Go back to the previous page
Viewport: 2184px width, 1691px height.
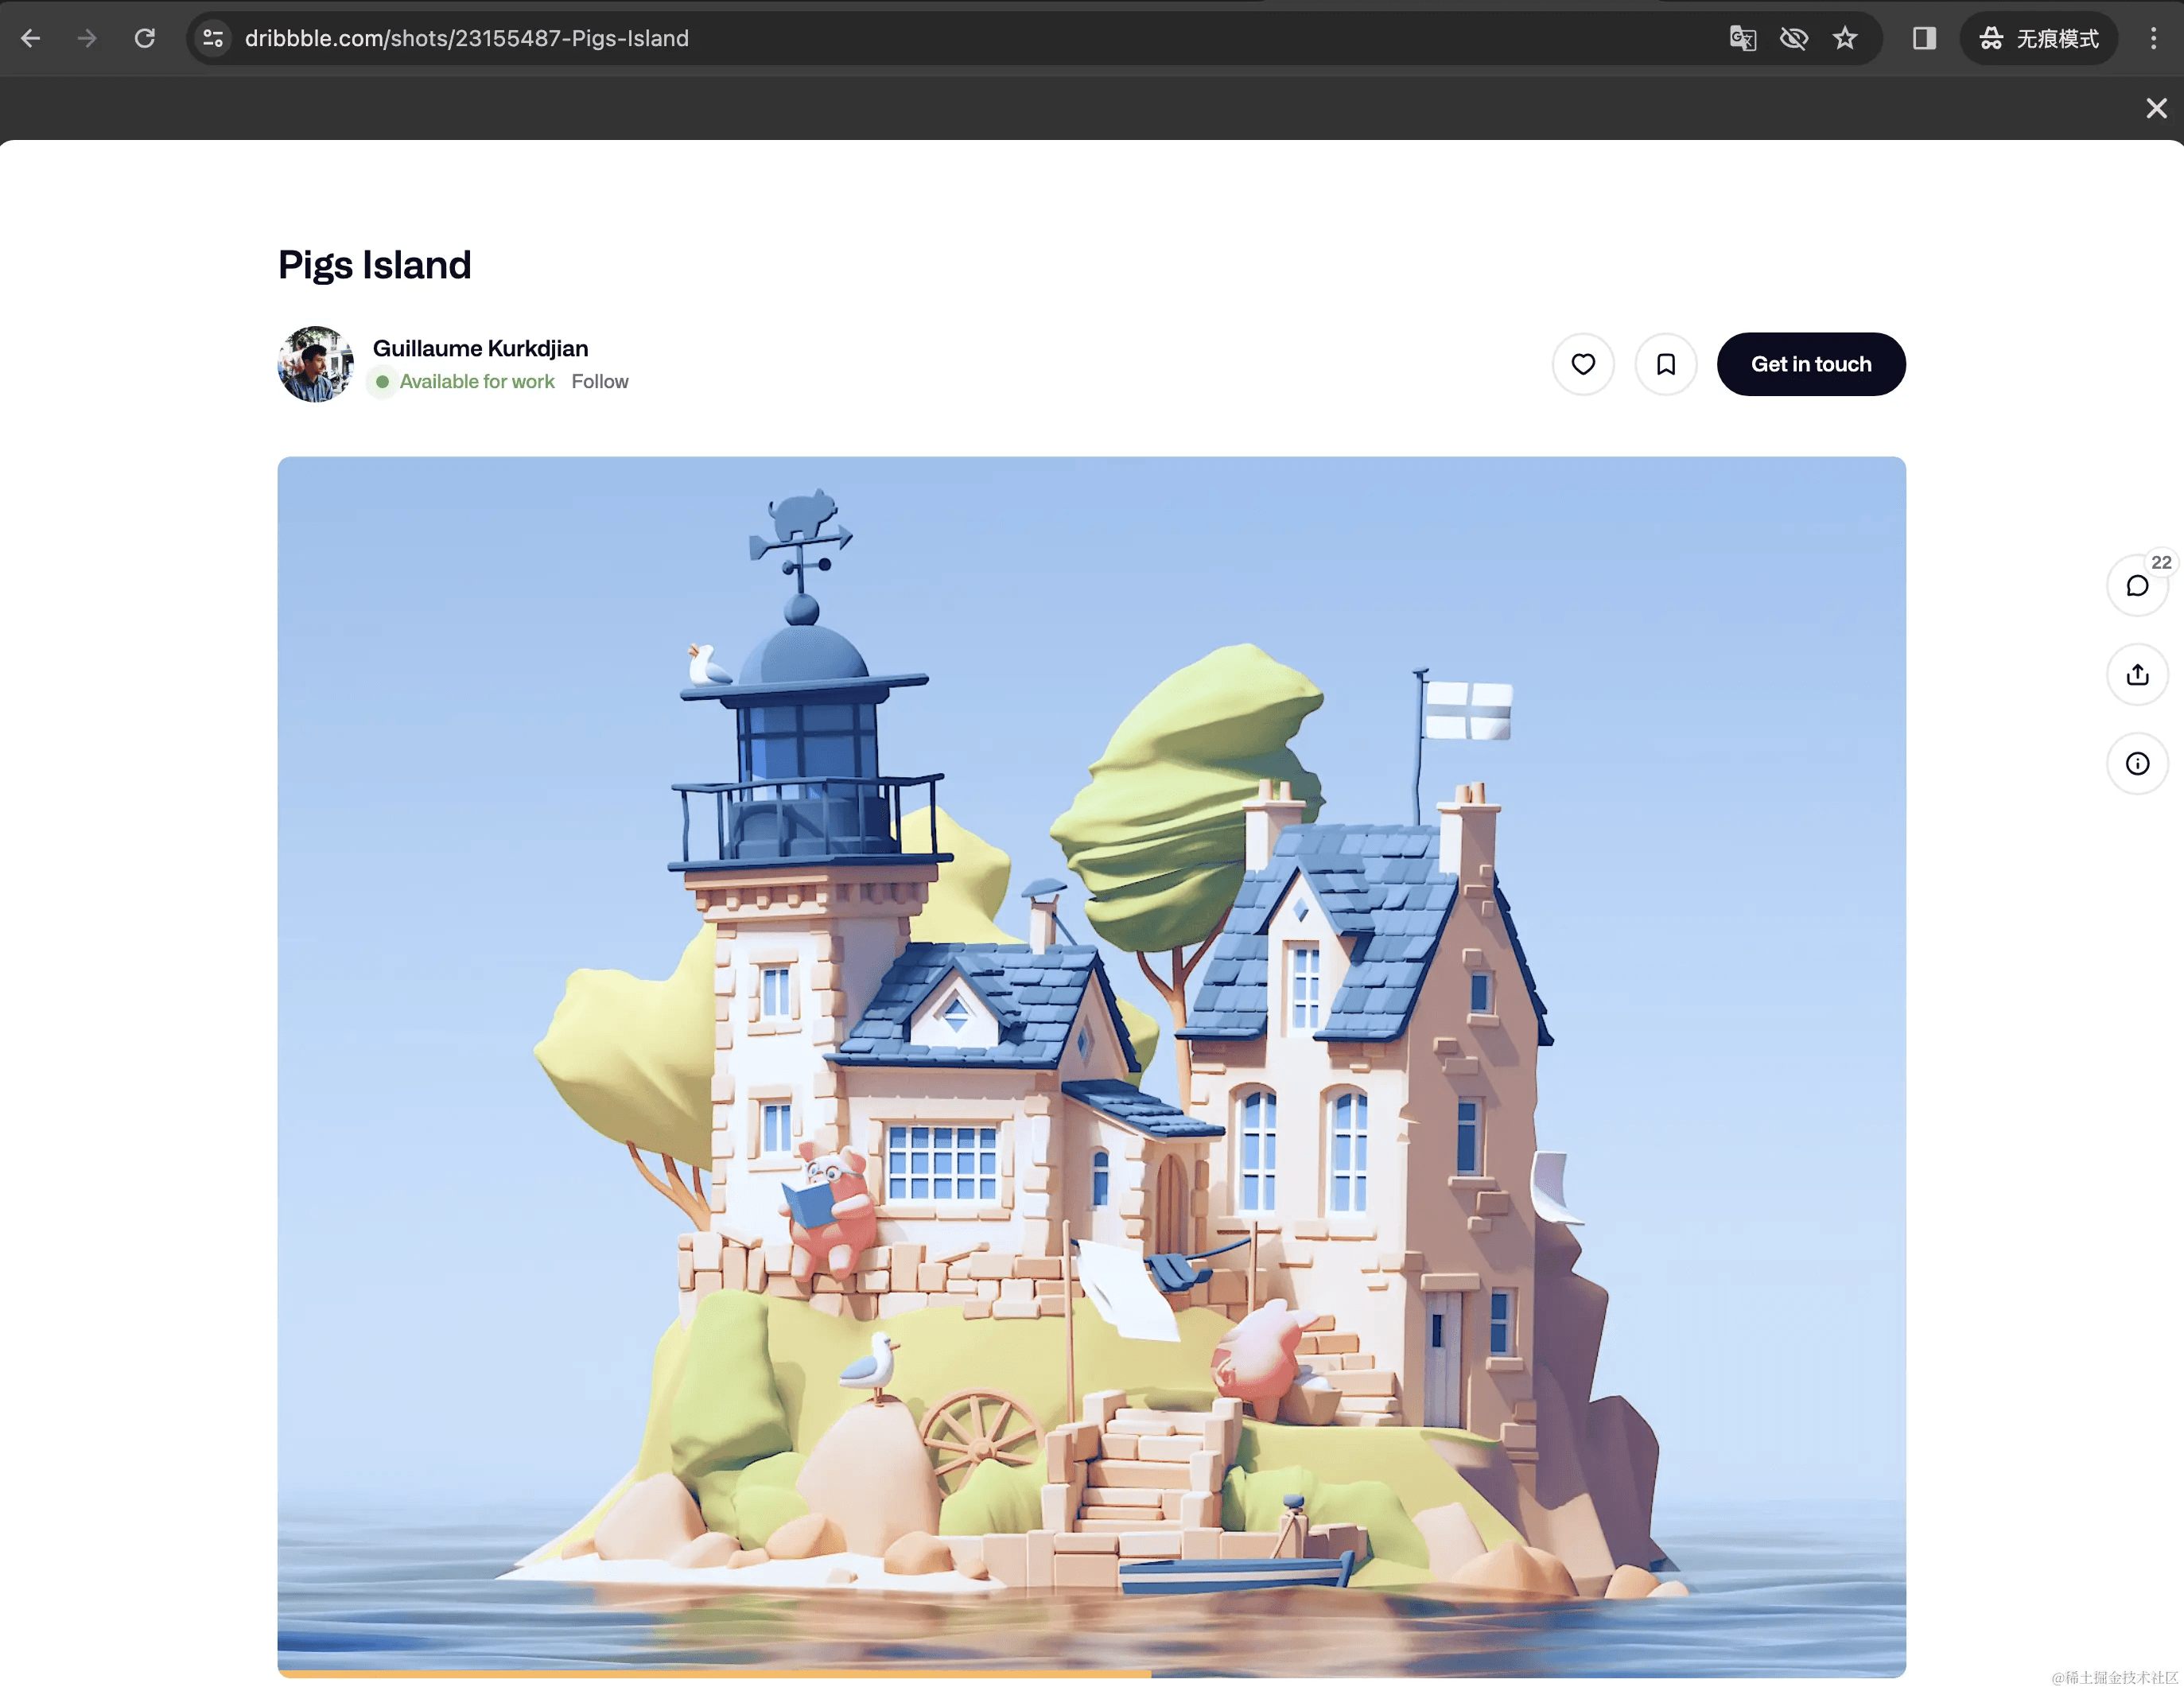coord(31,38)
